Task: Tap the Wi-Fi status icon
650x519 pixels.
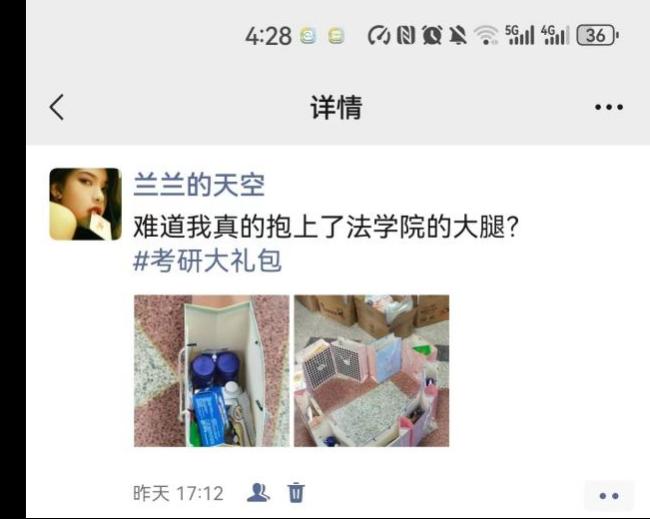Action: [486, 35]
